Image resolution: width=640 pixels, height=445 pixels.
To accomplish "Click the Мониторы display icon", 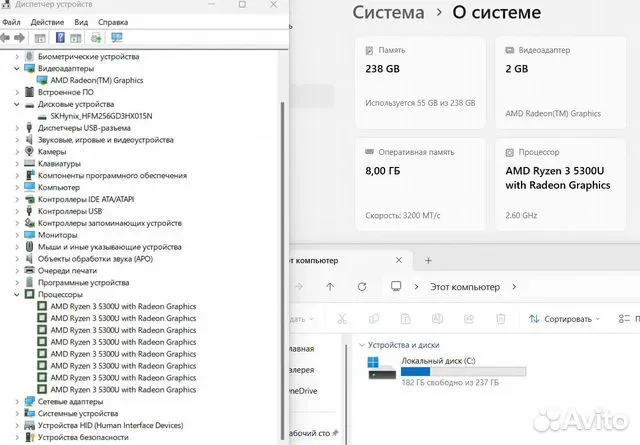I will click(29, 235).
